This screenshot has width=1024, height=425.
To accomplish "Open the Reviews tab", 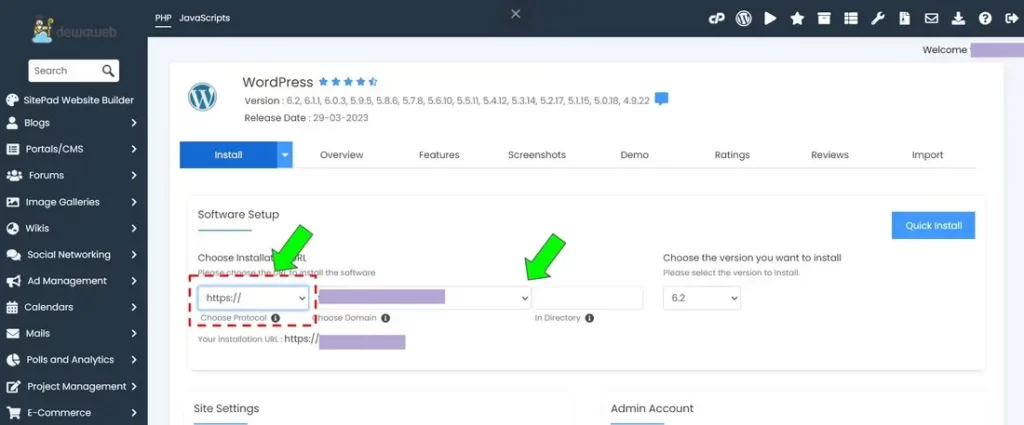I will pyautogui.click(x=830, y=155).
